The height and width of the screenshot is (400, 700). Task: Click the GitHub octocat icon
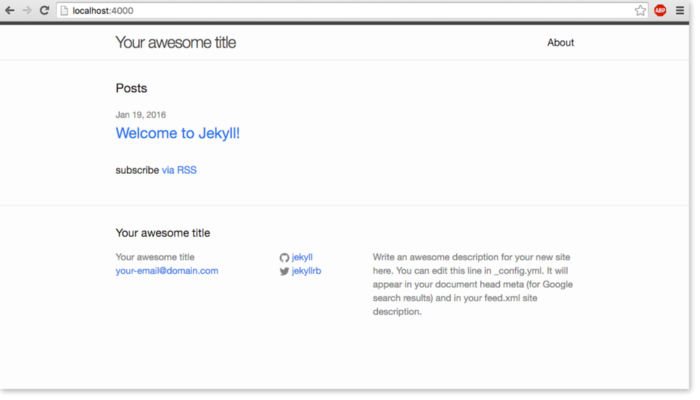(x=284, y=258)
